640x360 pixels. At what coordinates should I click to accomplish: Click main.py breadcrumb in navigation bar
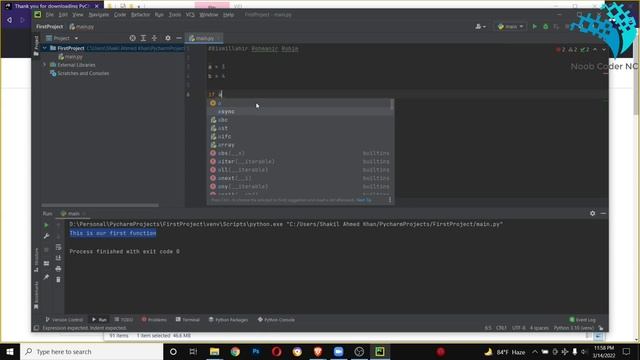pos(82,27)
